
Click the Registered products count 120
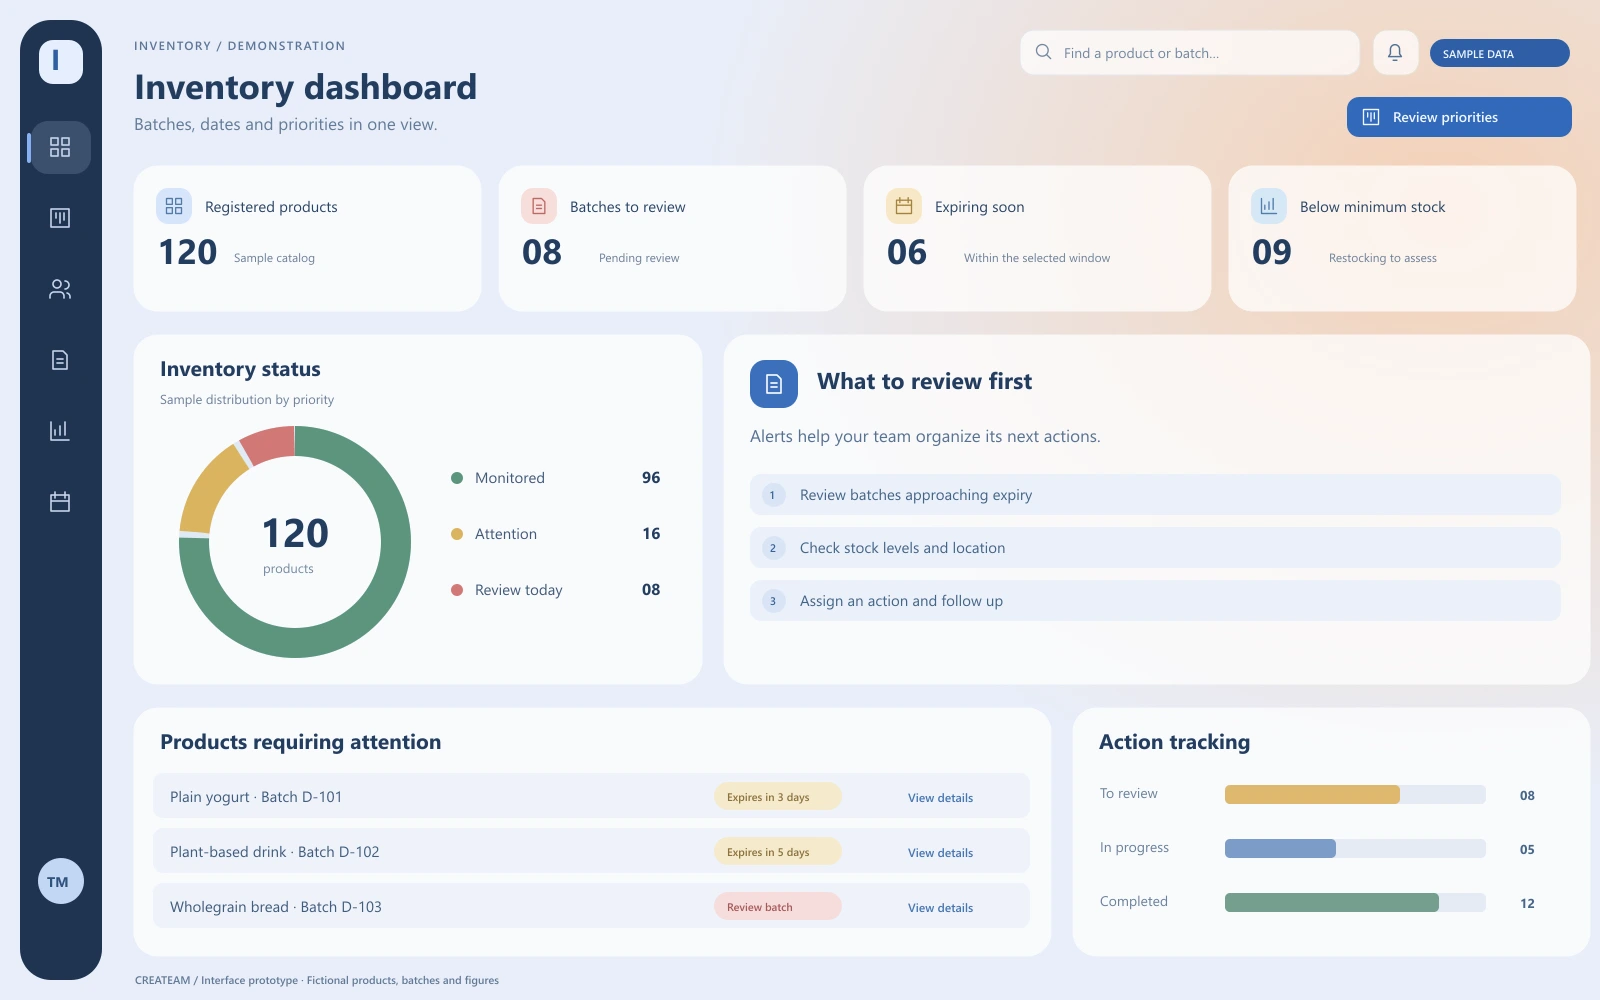tap(188, 252)
